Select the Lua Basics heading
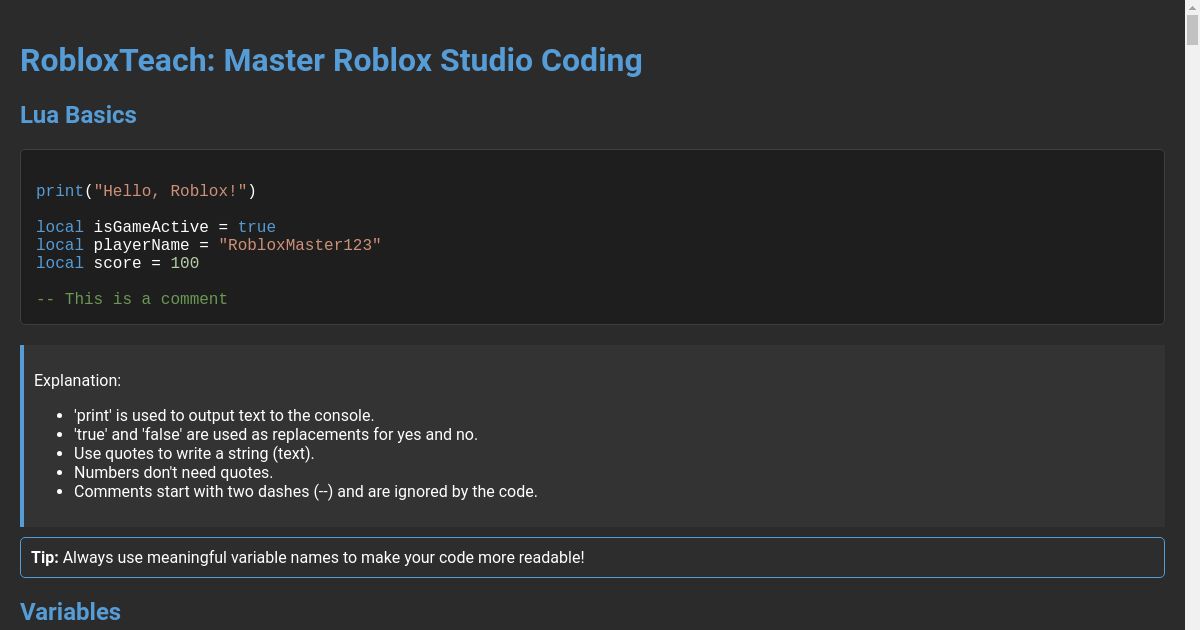This screenshot has height=630, width=1200. (78, 114)
